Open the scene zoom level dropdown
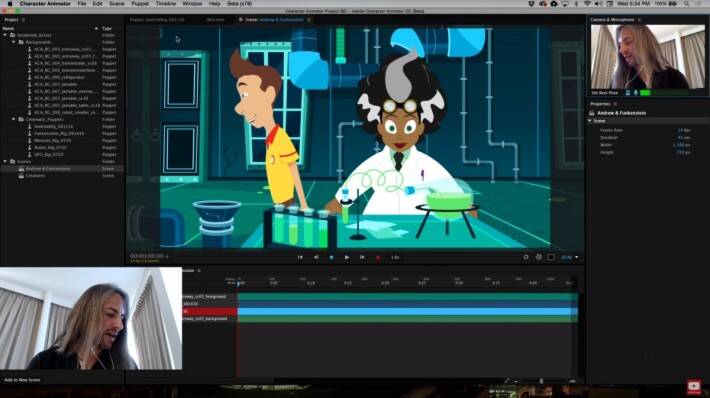The image size is (710, 398). point(569,257)
